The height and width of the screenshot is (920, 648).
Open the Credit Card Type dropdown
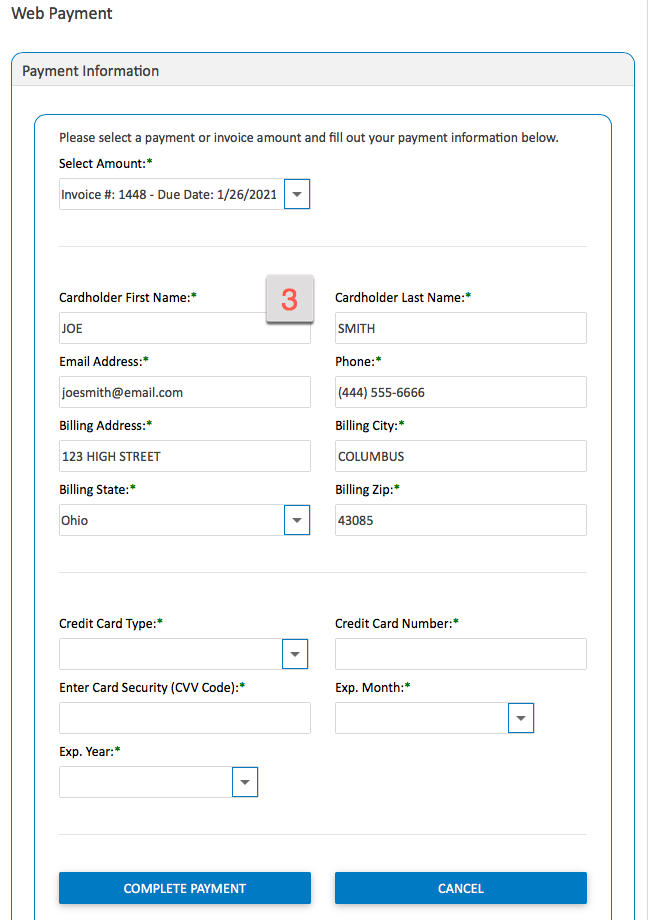170,654
